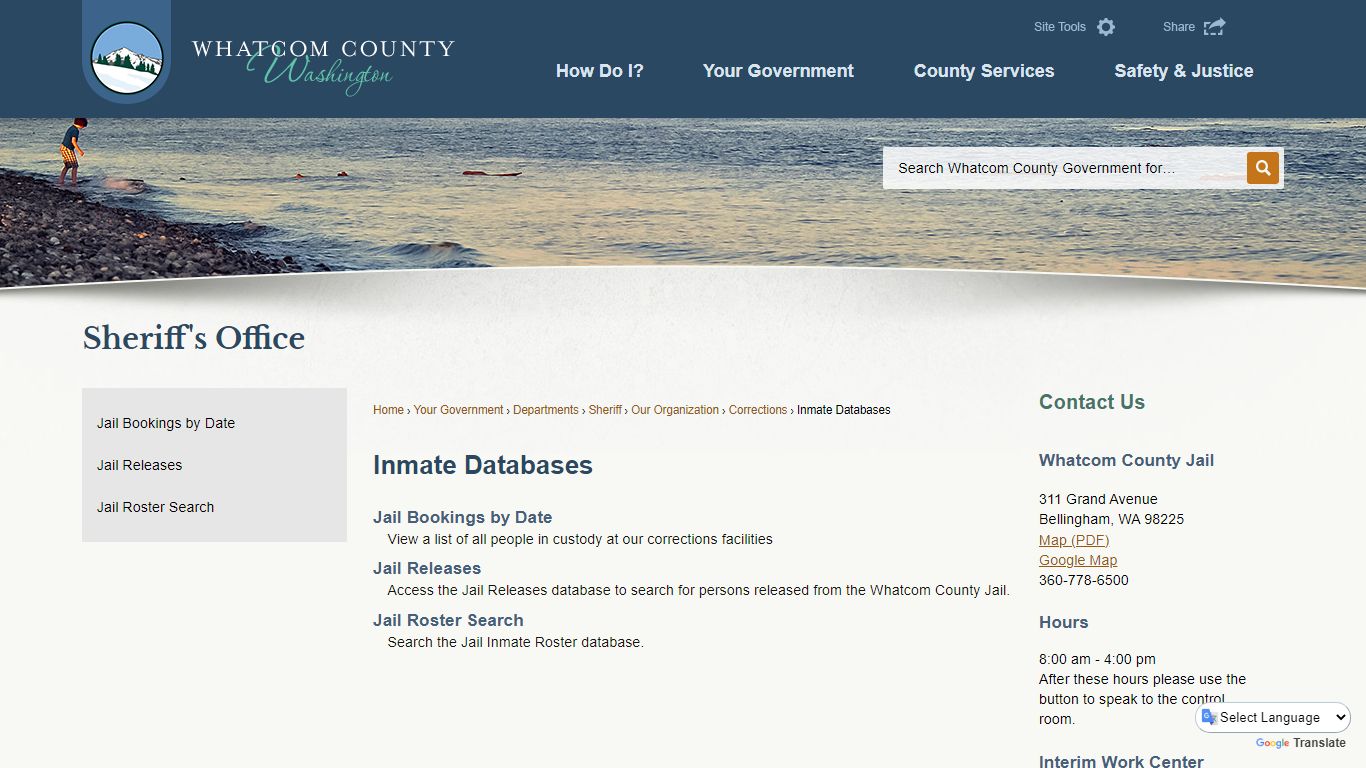
Task: Click the search icon to submit a query
Action: pyautogui.click(x=1261, y=168)
